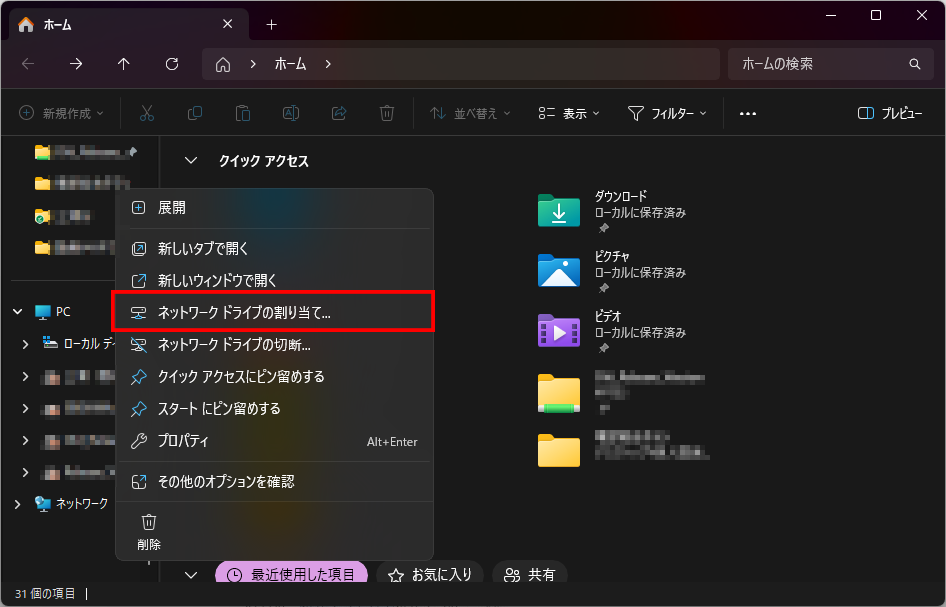Collapse the クイック アクセス section chevron

click(190, 160)
